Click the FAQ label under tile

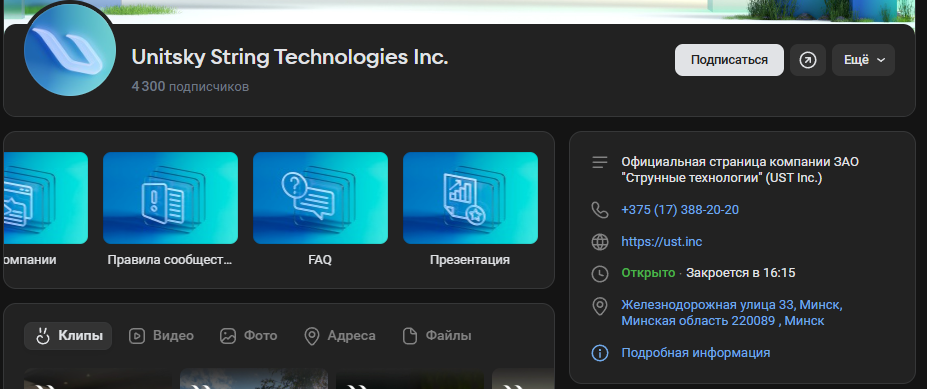pyautogui.click(x=320, y=260)
